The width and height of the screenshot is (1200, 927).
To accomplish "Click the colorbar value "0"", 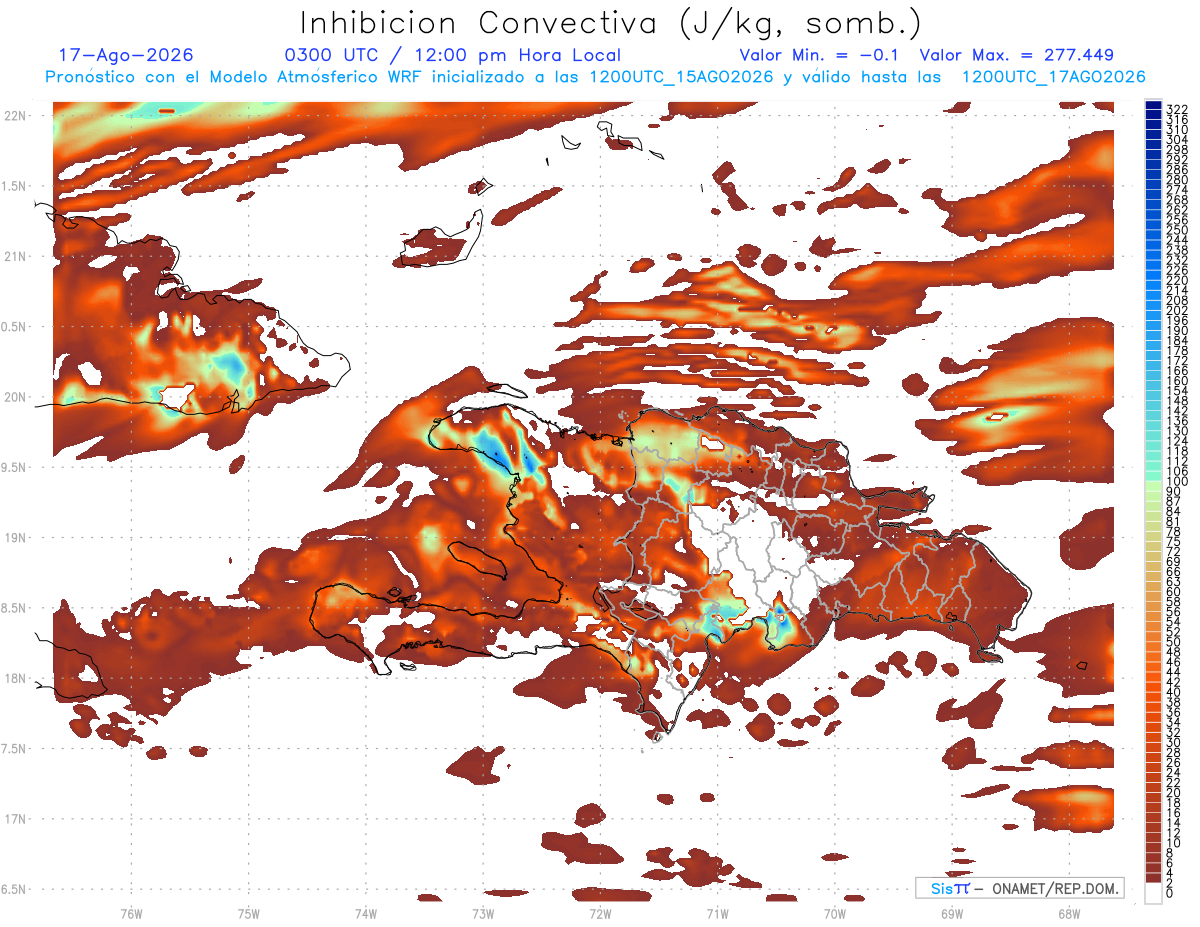I will tap(1170, 893).
